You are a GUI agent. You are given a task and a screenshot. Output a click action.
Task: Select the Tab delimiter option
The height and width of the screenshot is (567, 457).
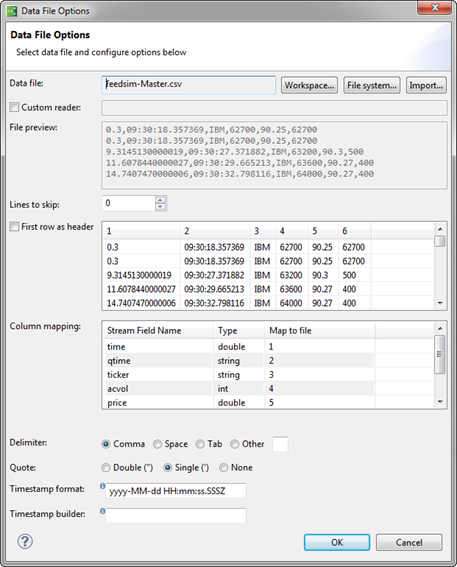(200, 444)
